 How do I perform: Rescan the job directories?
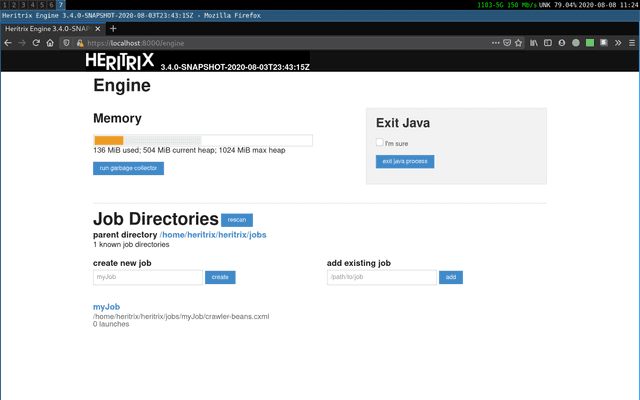coord(237,220)
